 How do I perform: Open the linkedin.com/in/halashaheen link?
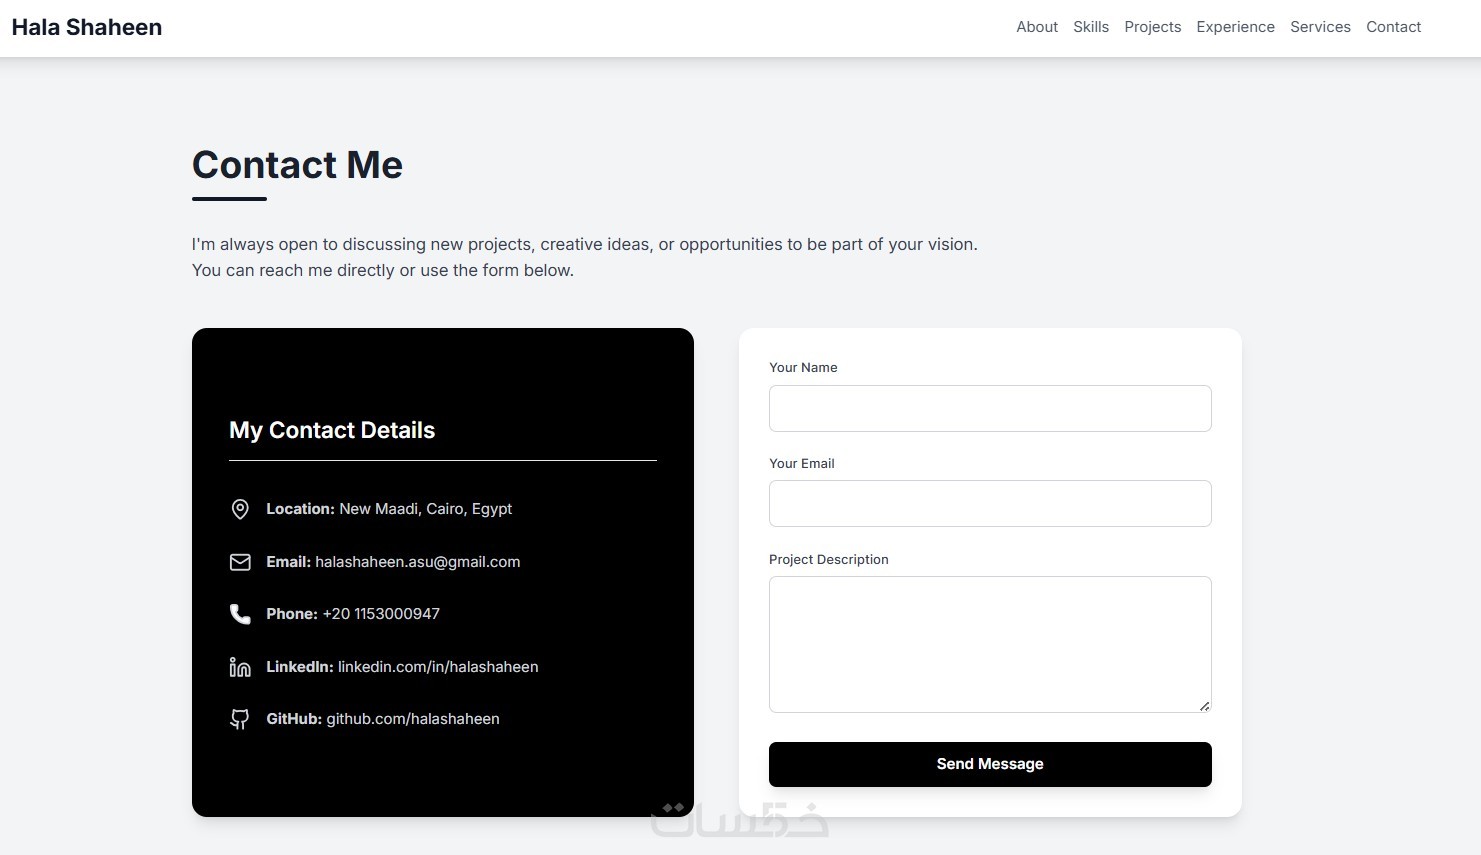438,667
